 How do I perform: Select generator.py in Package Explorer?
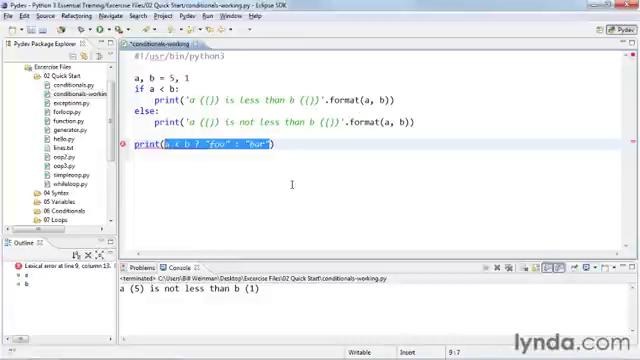tap(70, 130)
